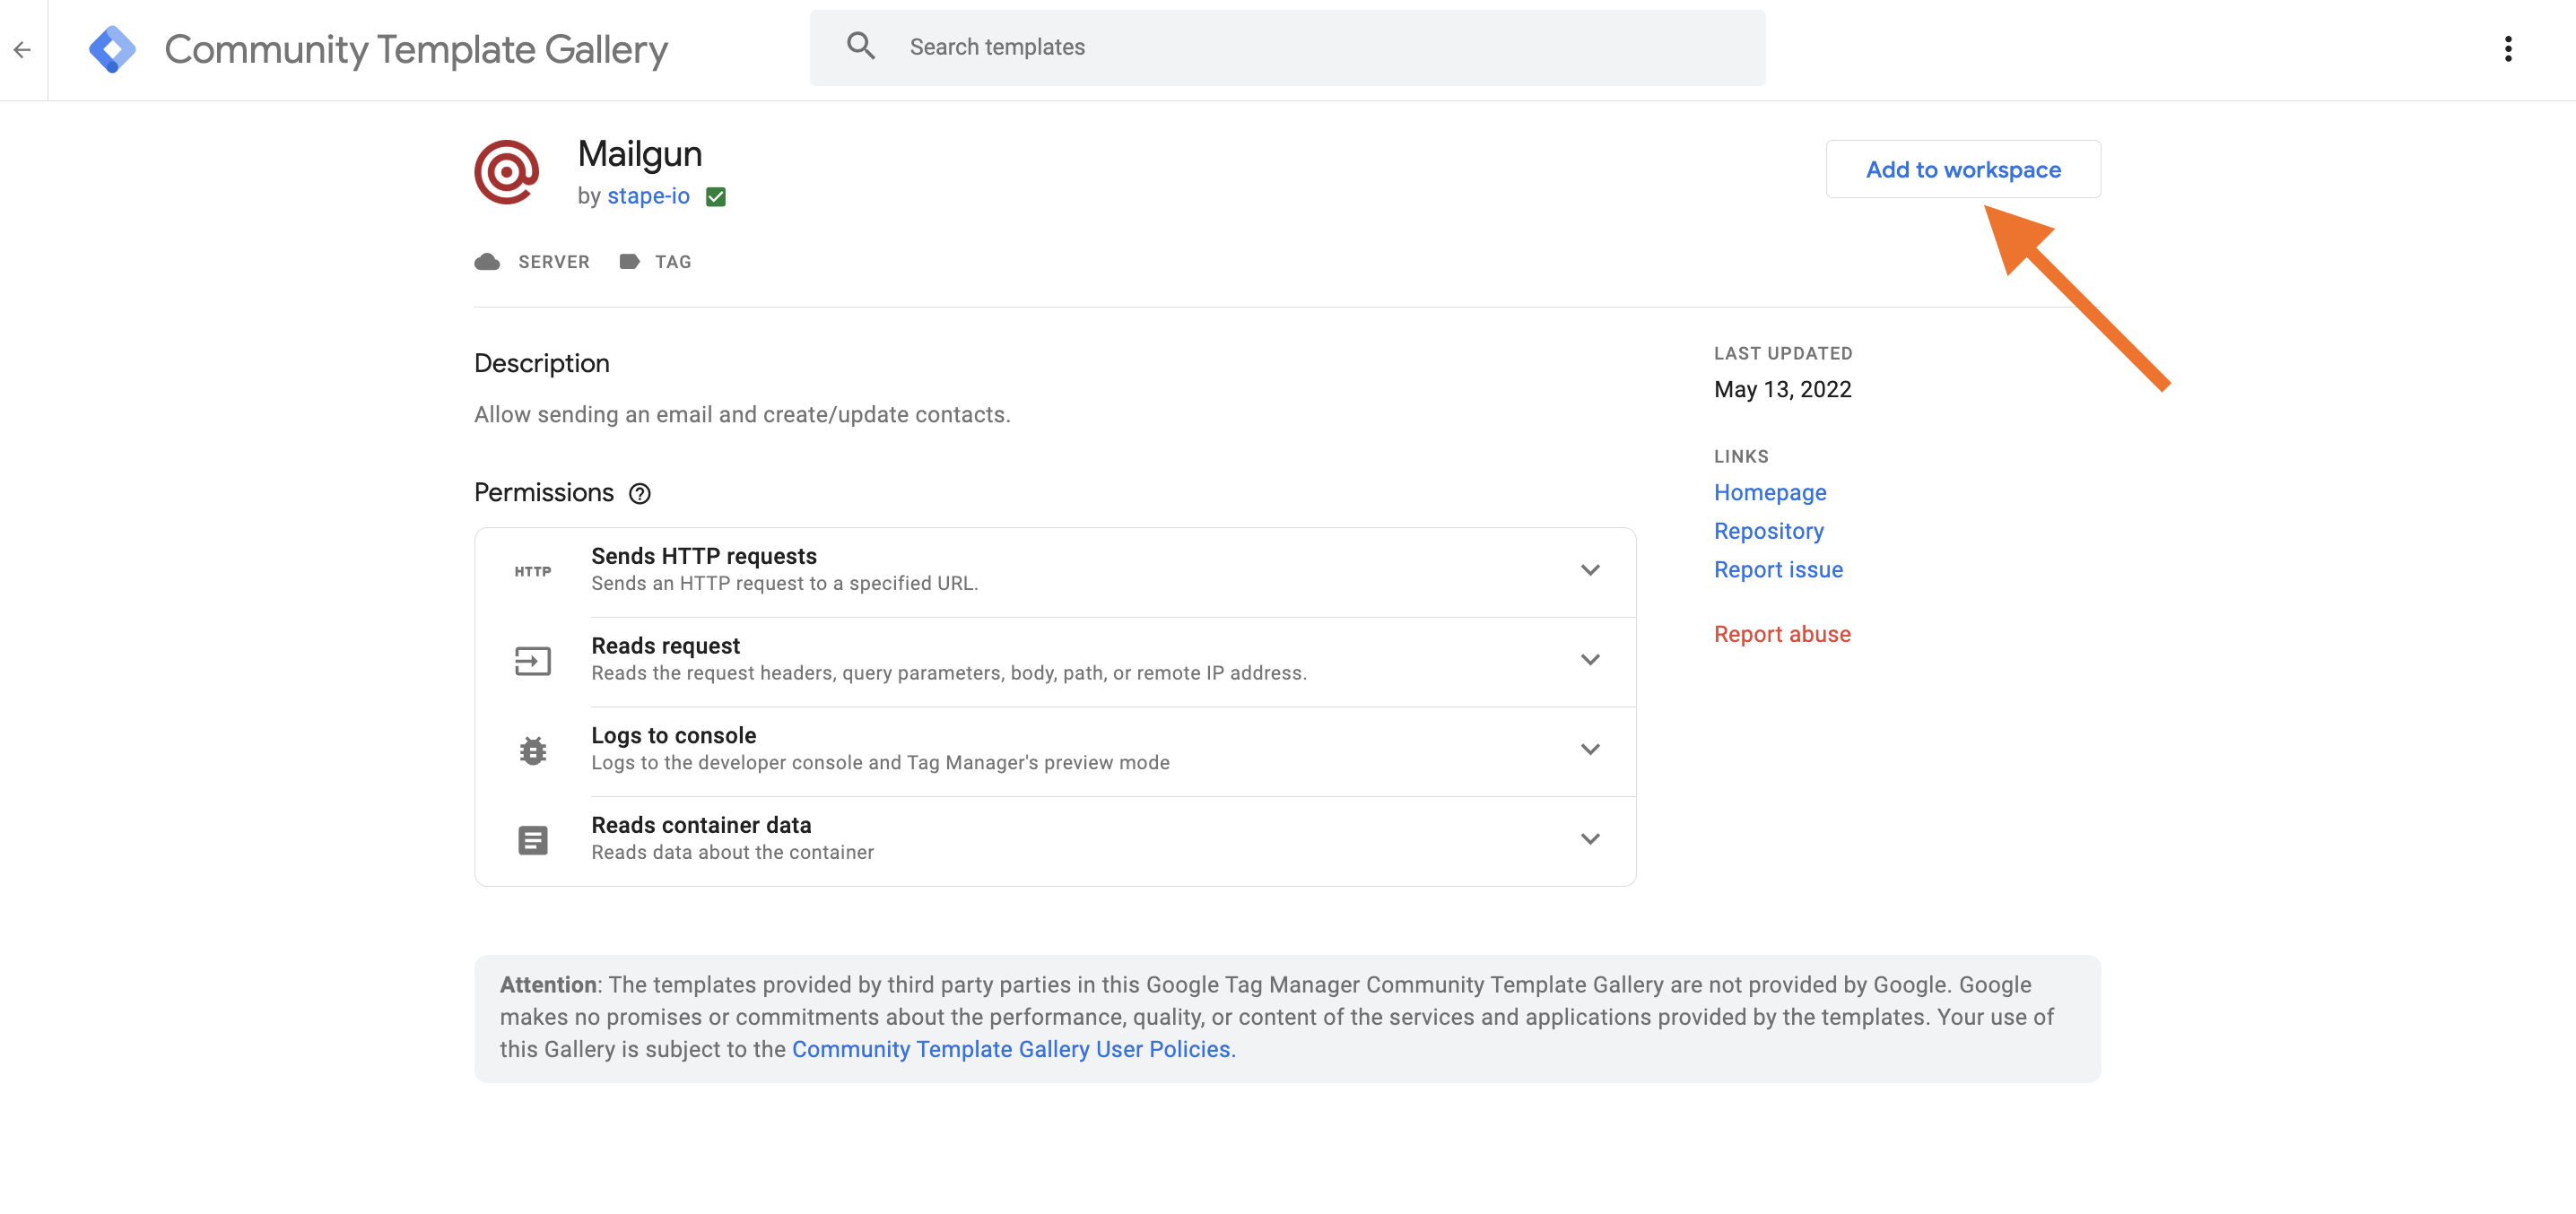Click the 'May 13, 2022' date

click(1782, 390)
